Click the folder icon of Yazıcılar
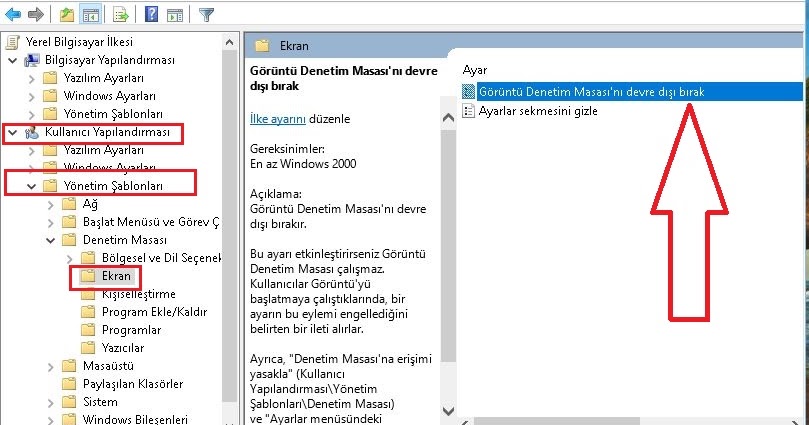The height and width of the screenshot is (425, 809). 88,348
